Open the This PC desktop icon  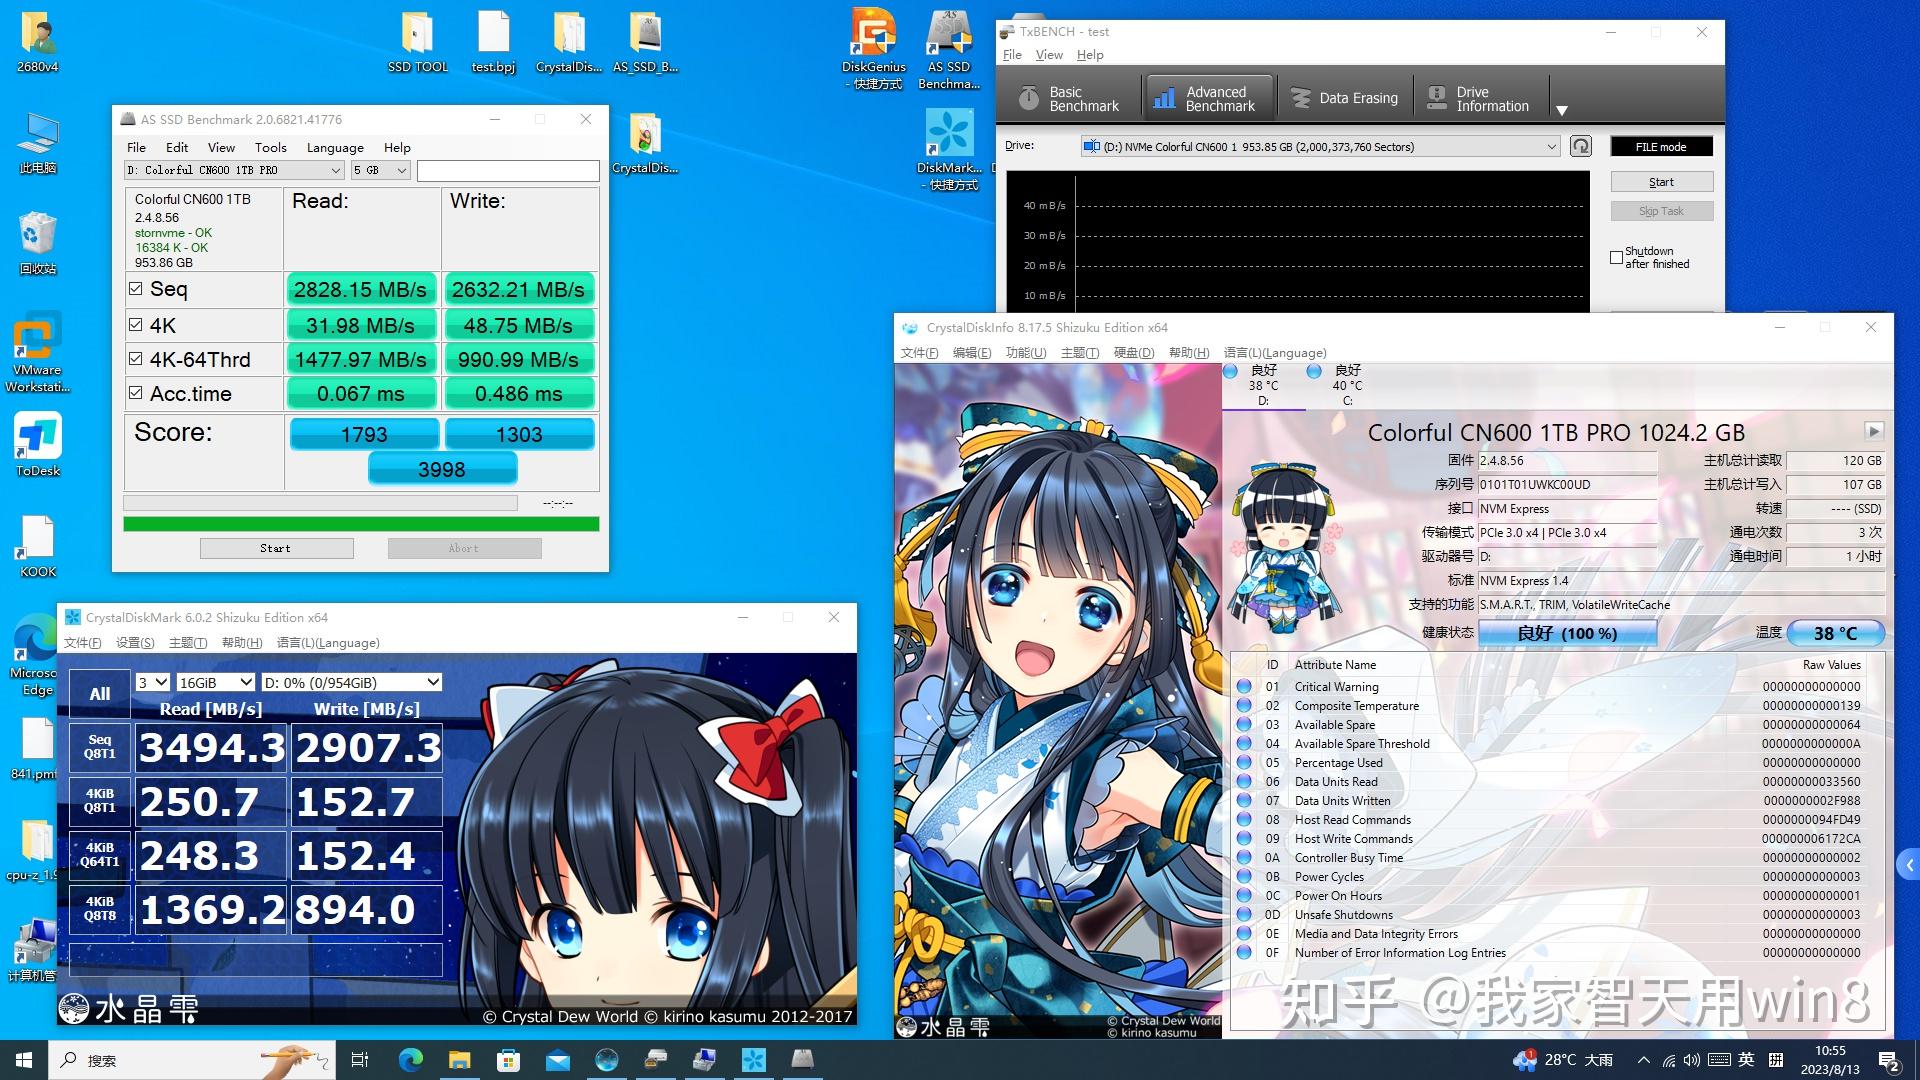38,142
